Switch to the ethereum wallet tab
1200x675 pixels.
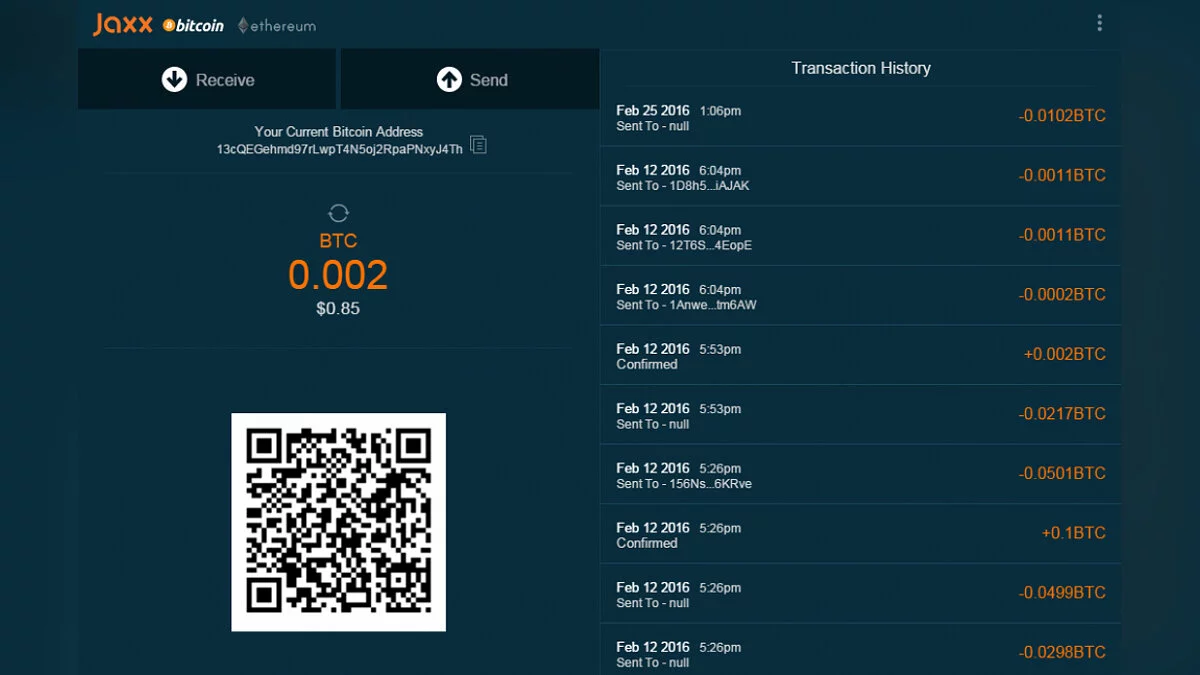(277, 26)
